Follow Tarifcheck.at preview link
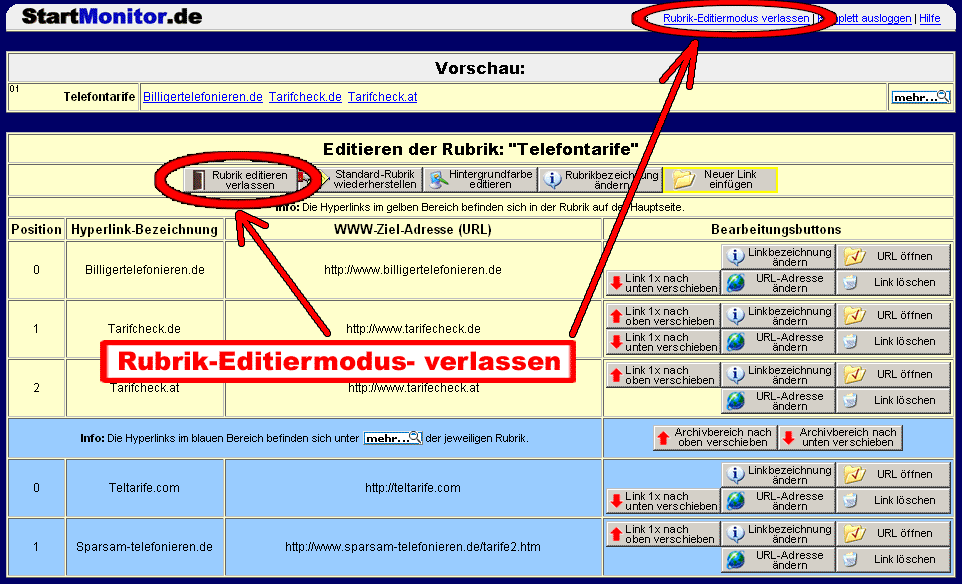 tap(382, 97)
